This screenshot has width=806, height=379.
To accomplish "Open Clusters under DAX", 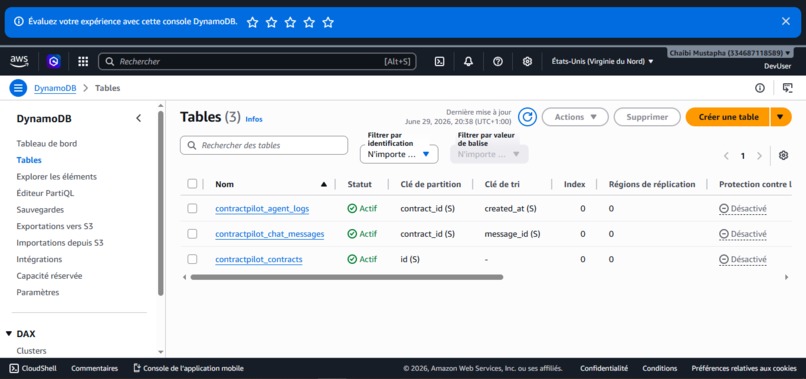I will tap(31, 351).
